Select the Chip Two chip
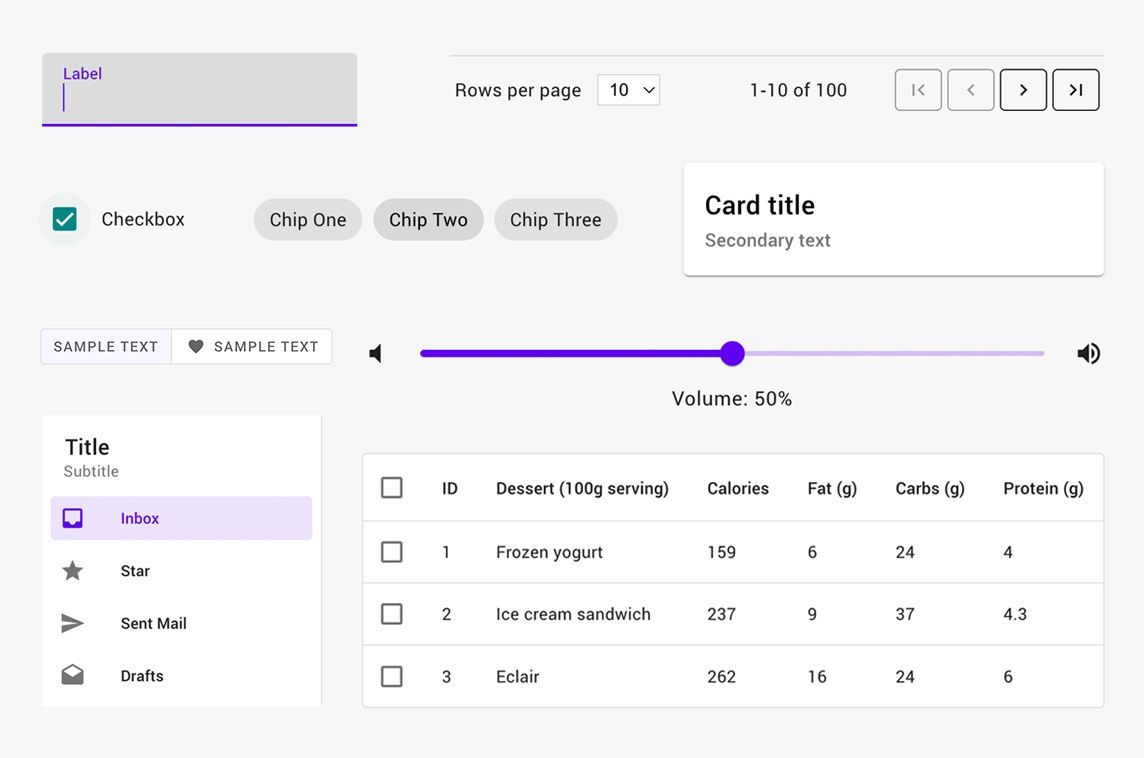The image size is (1144, 758). (x=428, y=220)
